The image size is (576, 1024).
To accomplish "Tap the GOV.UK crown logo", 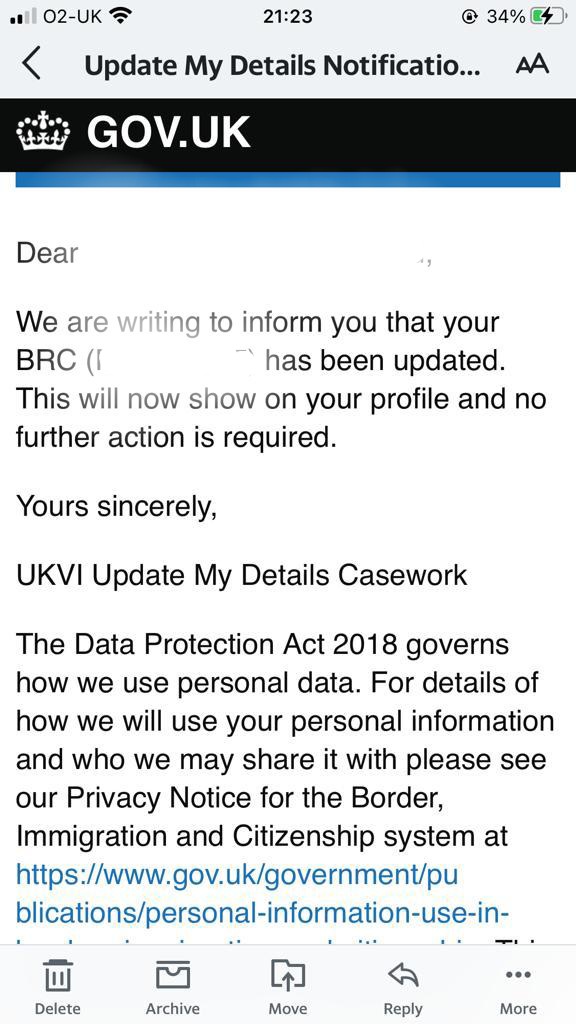I will click(x=43, y=131).
